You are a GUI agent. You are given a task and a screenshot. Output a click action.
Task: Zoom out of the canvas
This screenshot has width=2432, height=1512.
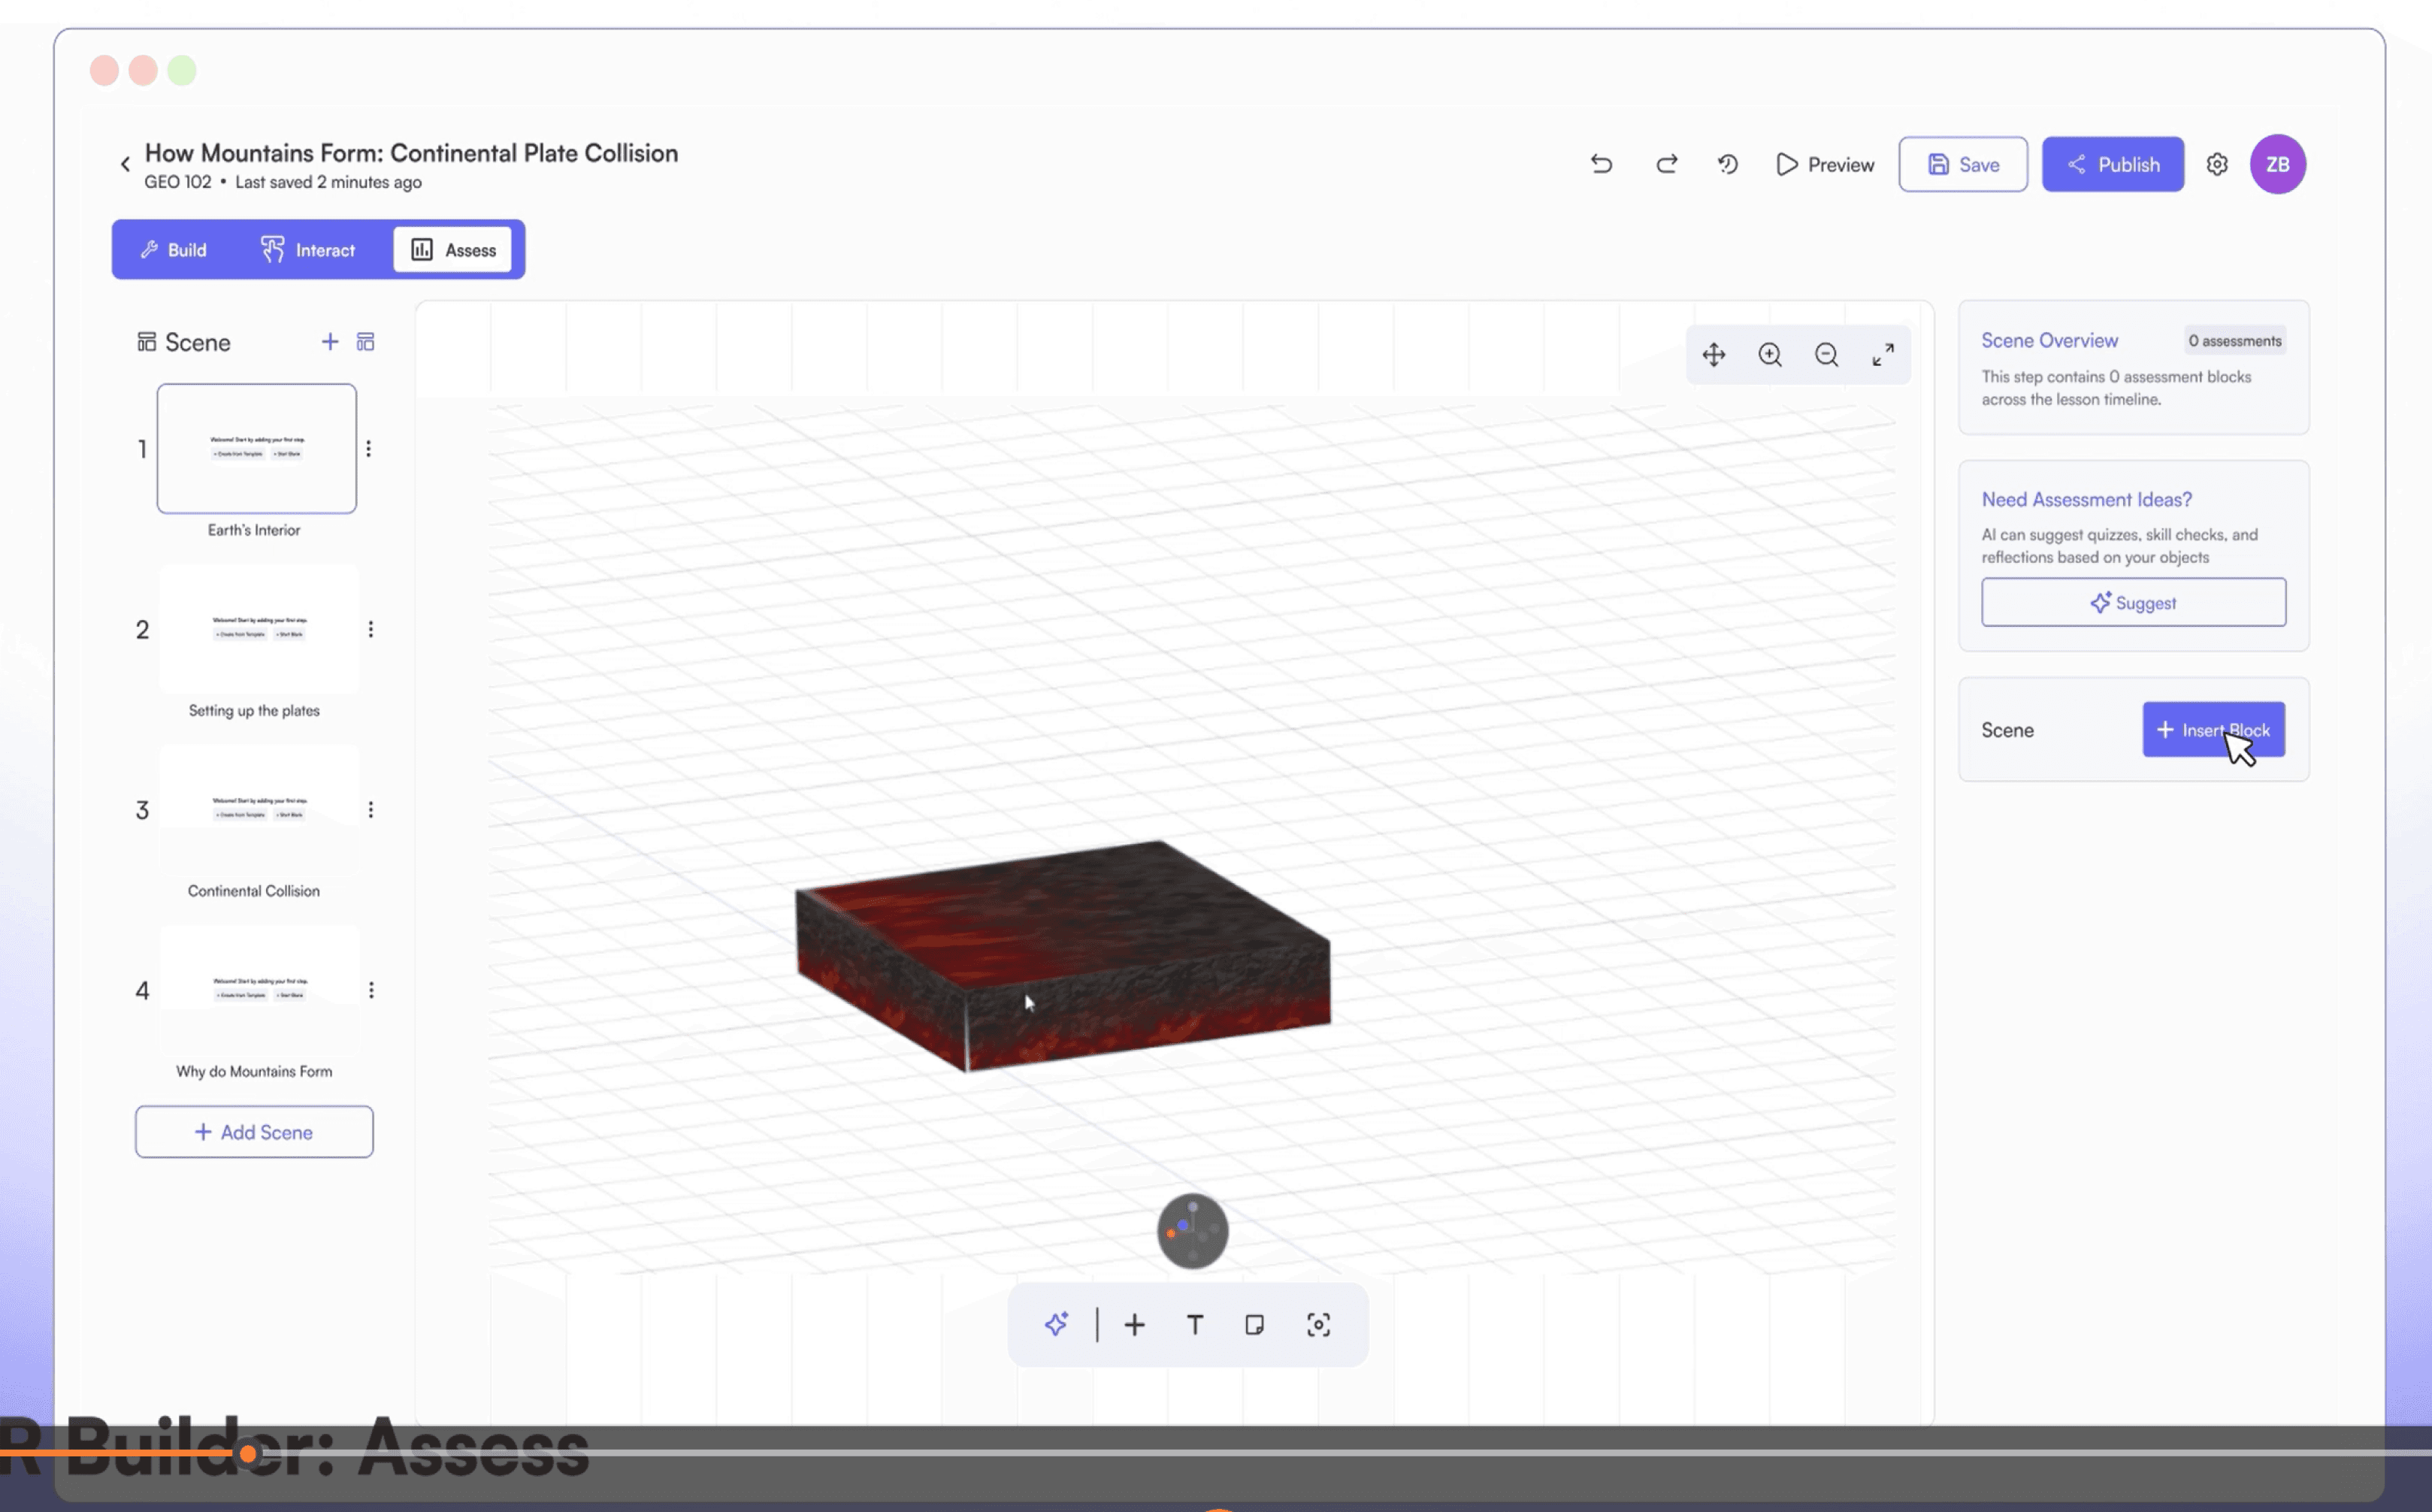pyautogui.click(x=1826, y=355)
